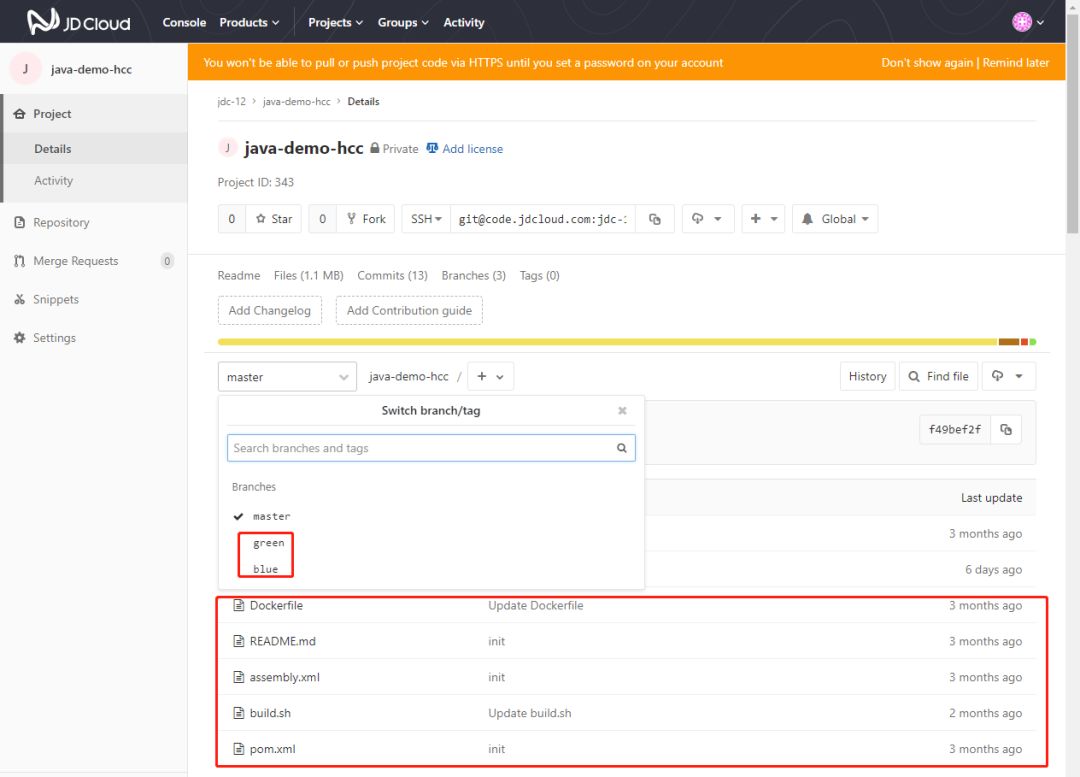Click the page vertical scrollbar

(x=1072, y=124)
